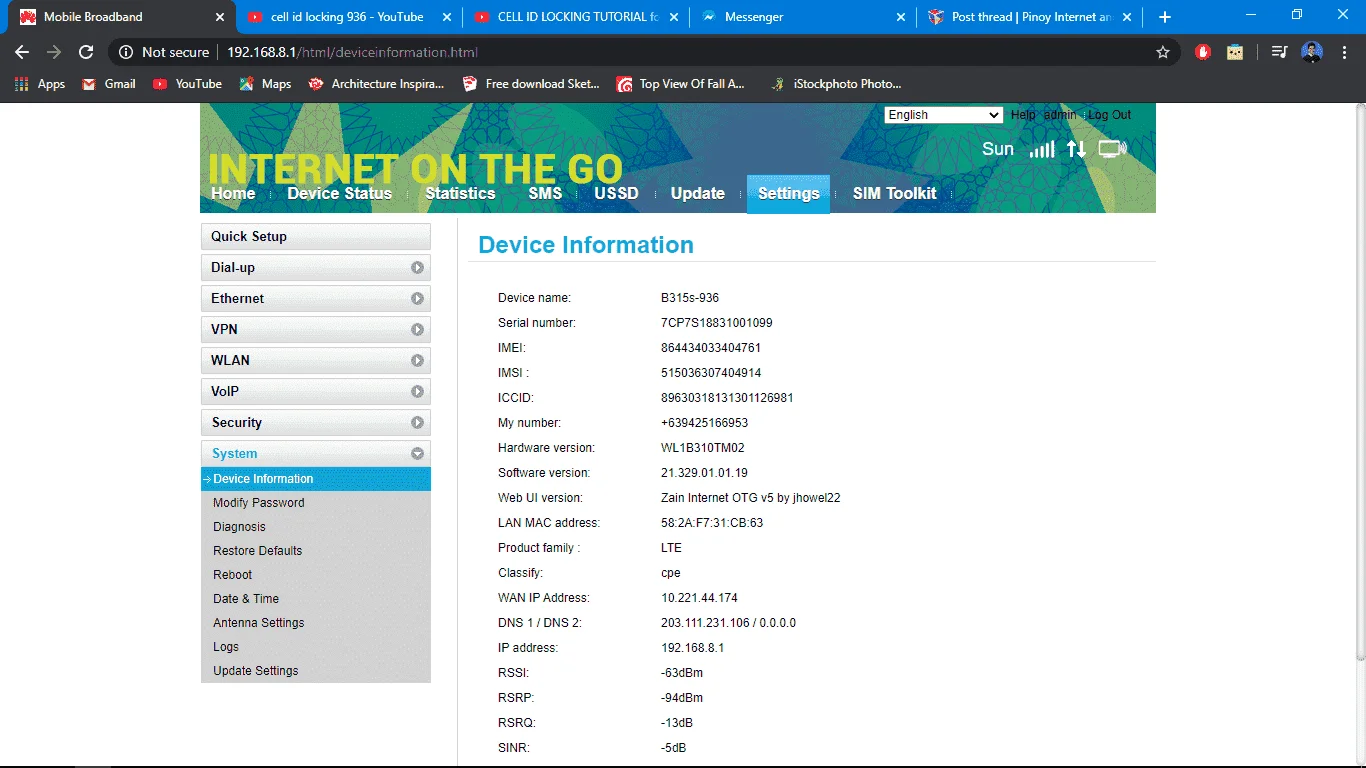Image resolution: width=1366 pixels, height=768 pixels.
Task: Go to the SMS tab
Action: pyautogui.click(x=545, y=194)
